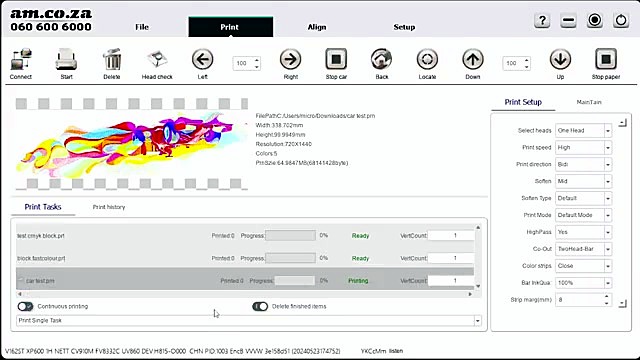Switch to the Print history tab
640x360 pixels.
point(109,207)
